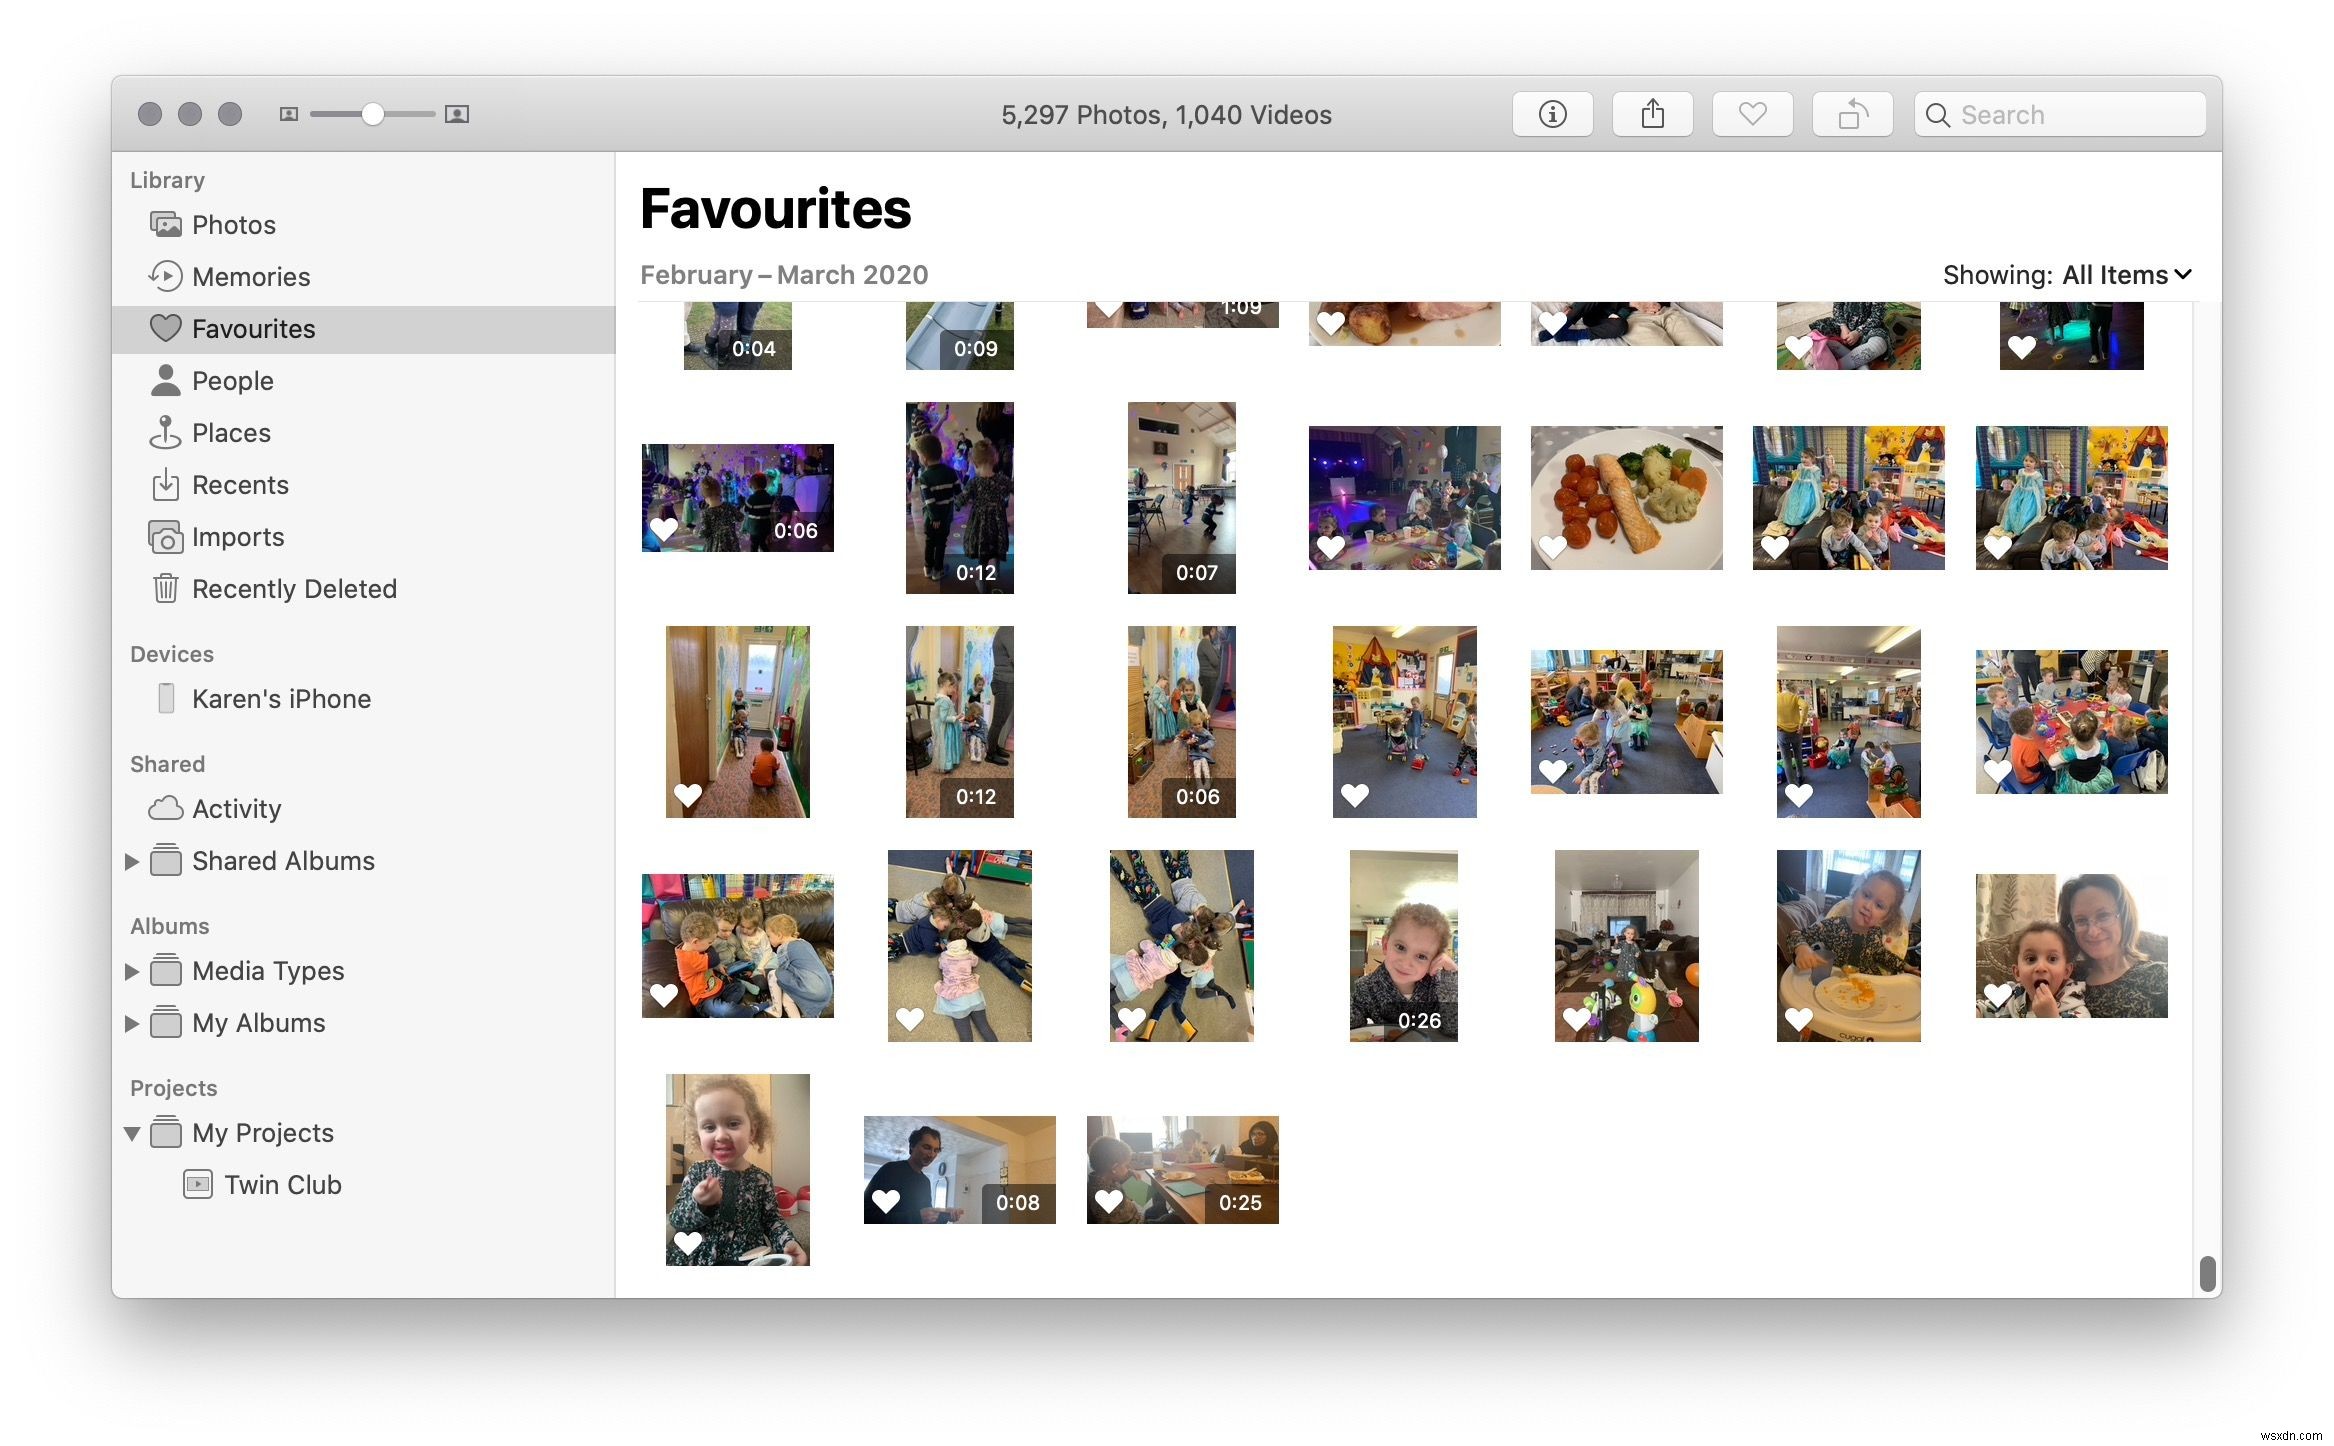Screen dimensions: 2334x1446
Task: Collapse the My Projects folder
Action: click(130, 1132)
